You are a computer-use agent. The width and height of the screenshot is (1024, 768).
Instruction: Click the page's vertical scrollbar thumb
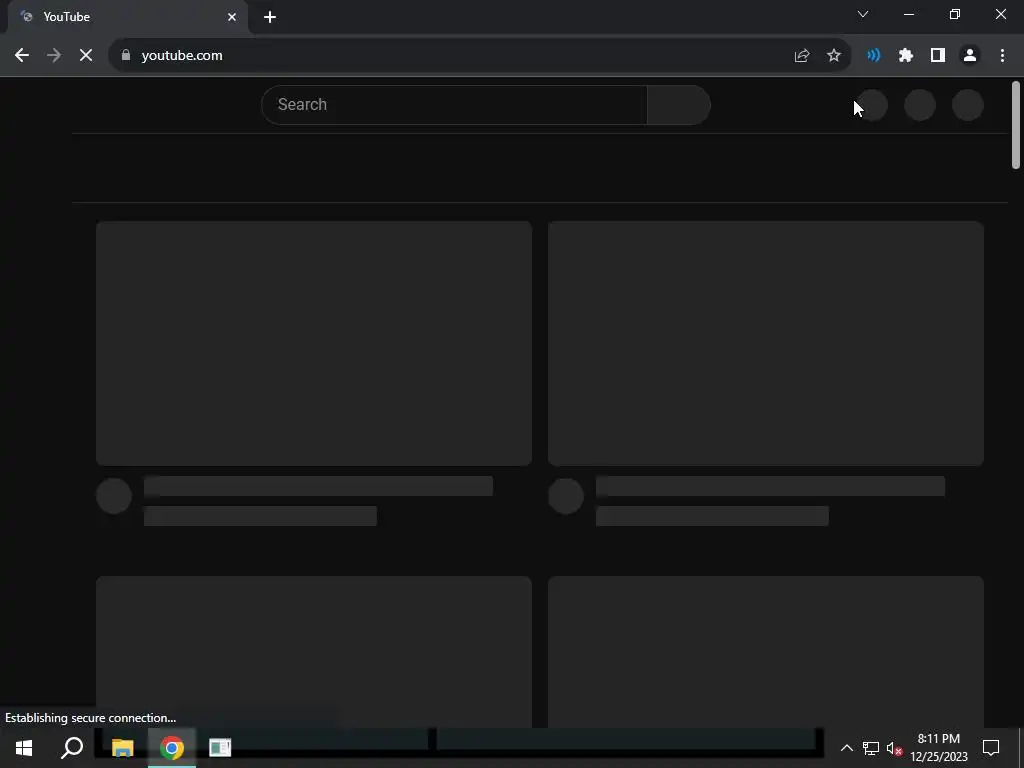pyautogui.click(x=1016, y=125)
